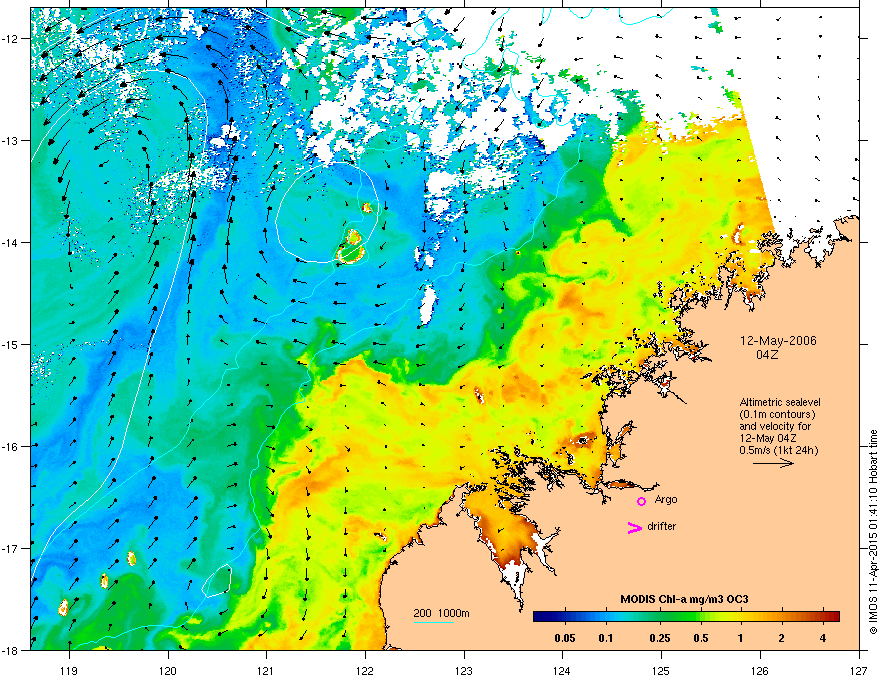The image size is (880, 680).
Task: Click the dark red end of the colorbar near 4
Action: [x=834, y=616]
